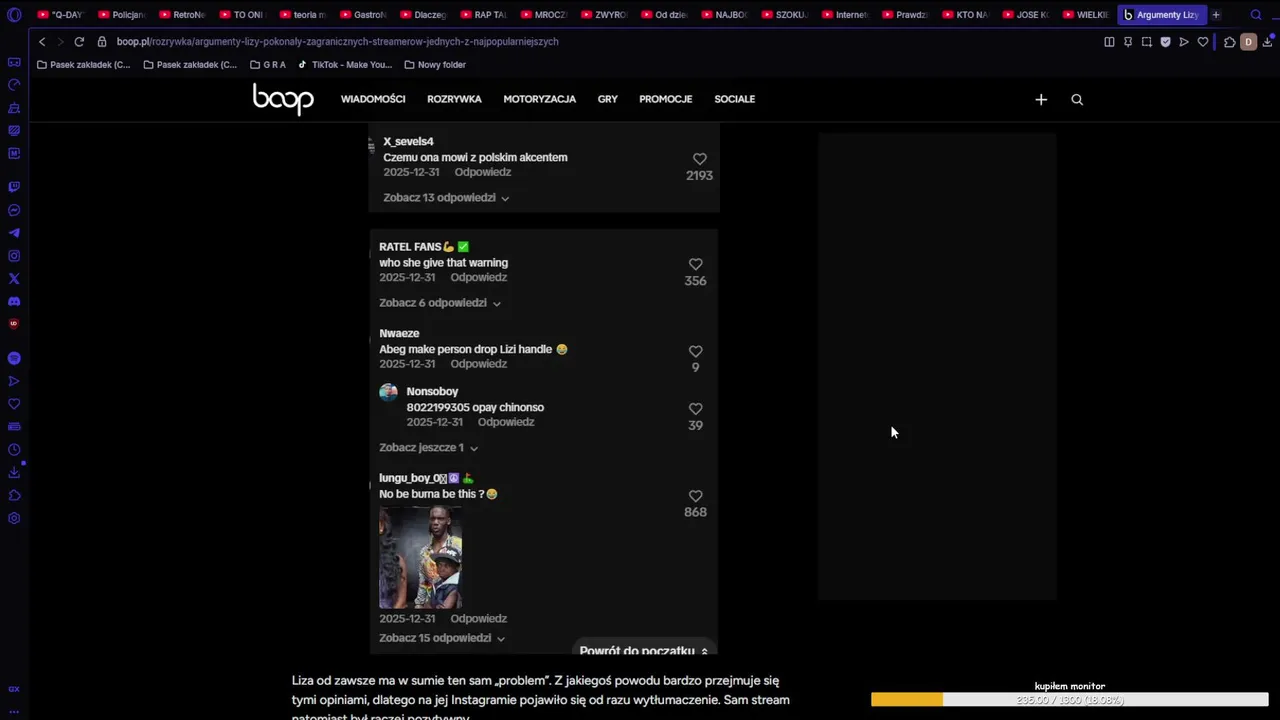This screenshot has width=1280, height=720.
Task: Click Odpowiedz under Nonsoboy comment
Action: click(506, 422)
